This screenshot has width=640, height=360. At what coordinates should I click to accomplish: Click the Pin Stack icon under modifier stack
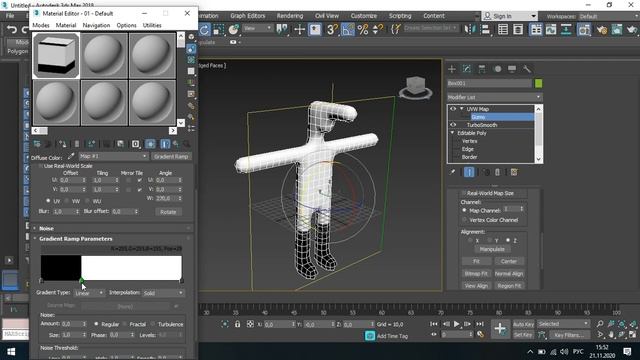tap(452, 172)
